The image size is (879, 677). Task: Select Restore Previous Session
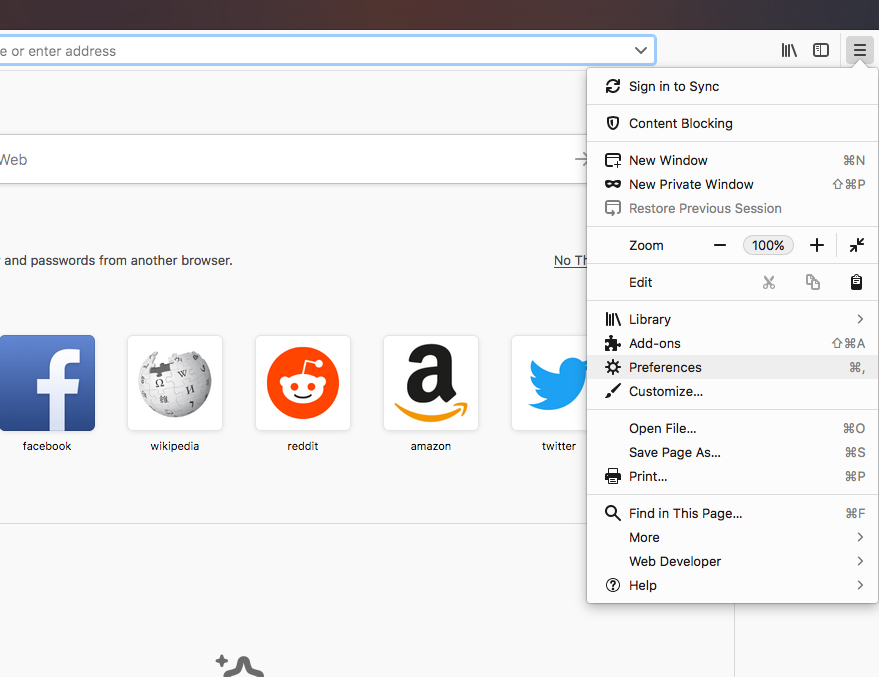(732, 208)
